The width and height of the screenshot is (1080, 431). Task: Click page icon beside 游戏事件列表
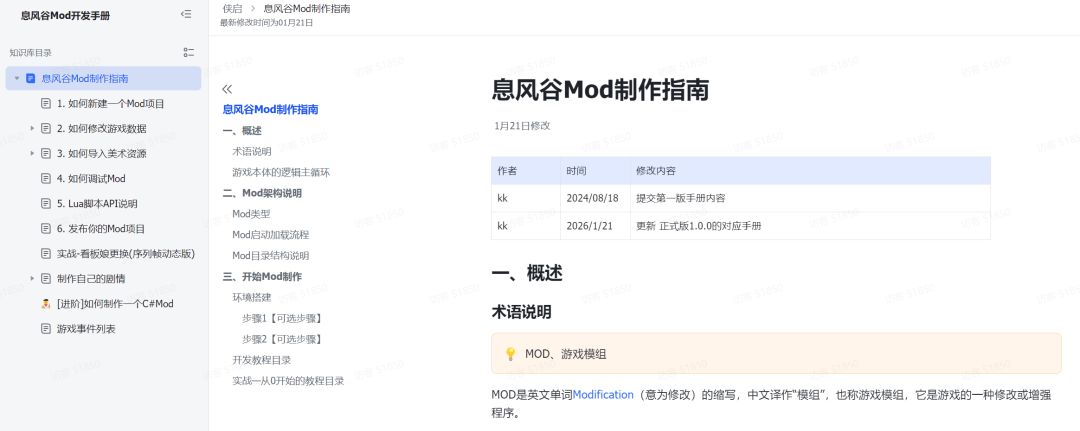(46, 328)
